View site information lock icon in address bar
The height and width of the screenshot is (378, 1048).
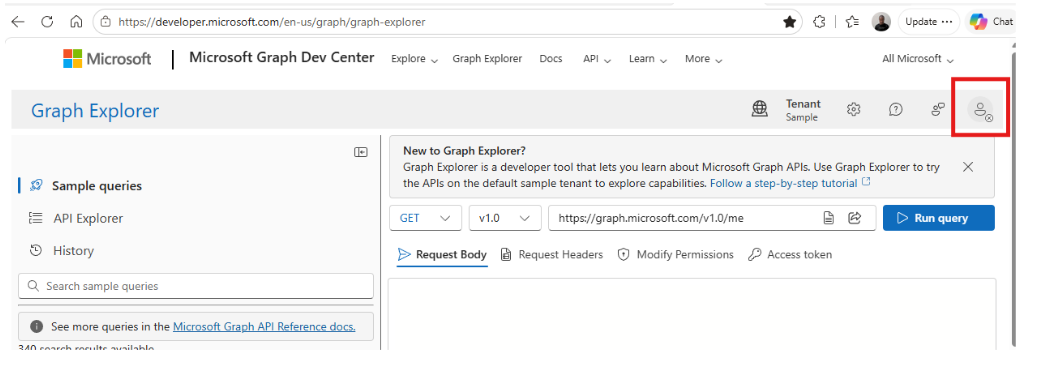[106, 21]
